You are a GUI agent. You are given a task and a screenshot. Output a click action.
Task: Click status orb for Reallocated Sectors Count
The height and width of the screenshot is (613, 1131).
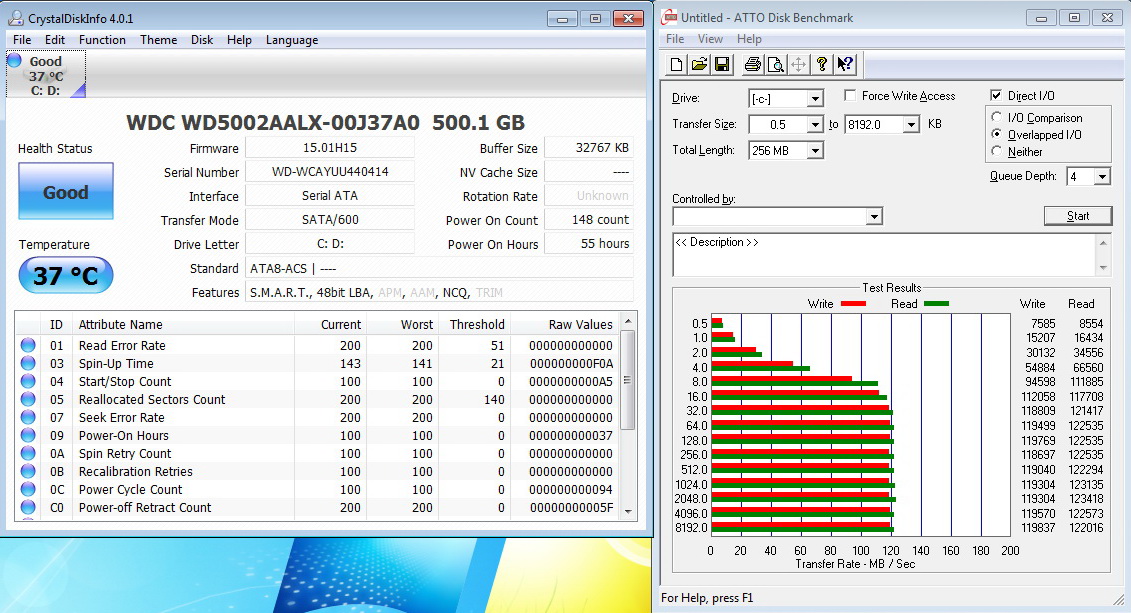28,400
